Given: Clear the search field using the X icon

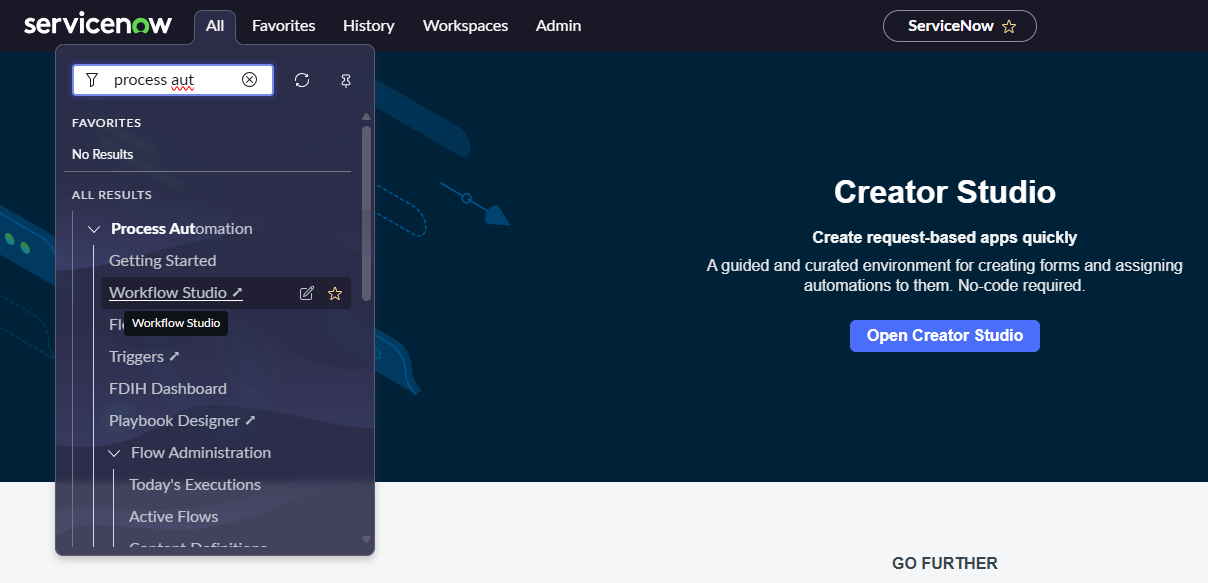Looking at the screenshot, I should click(249, 80).
